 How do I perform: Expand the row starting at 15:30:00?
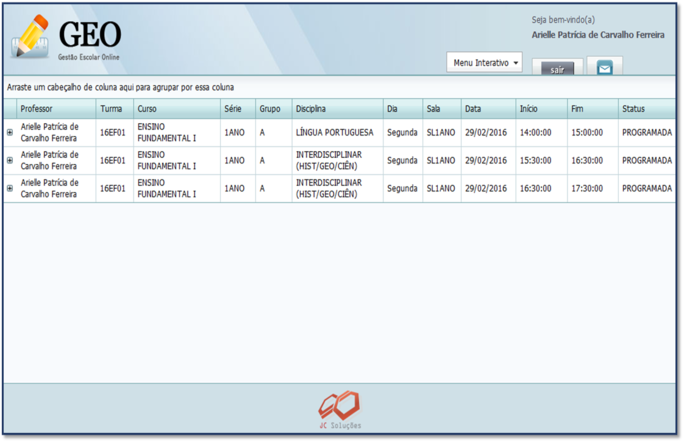(x=10, y=160)
